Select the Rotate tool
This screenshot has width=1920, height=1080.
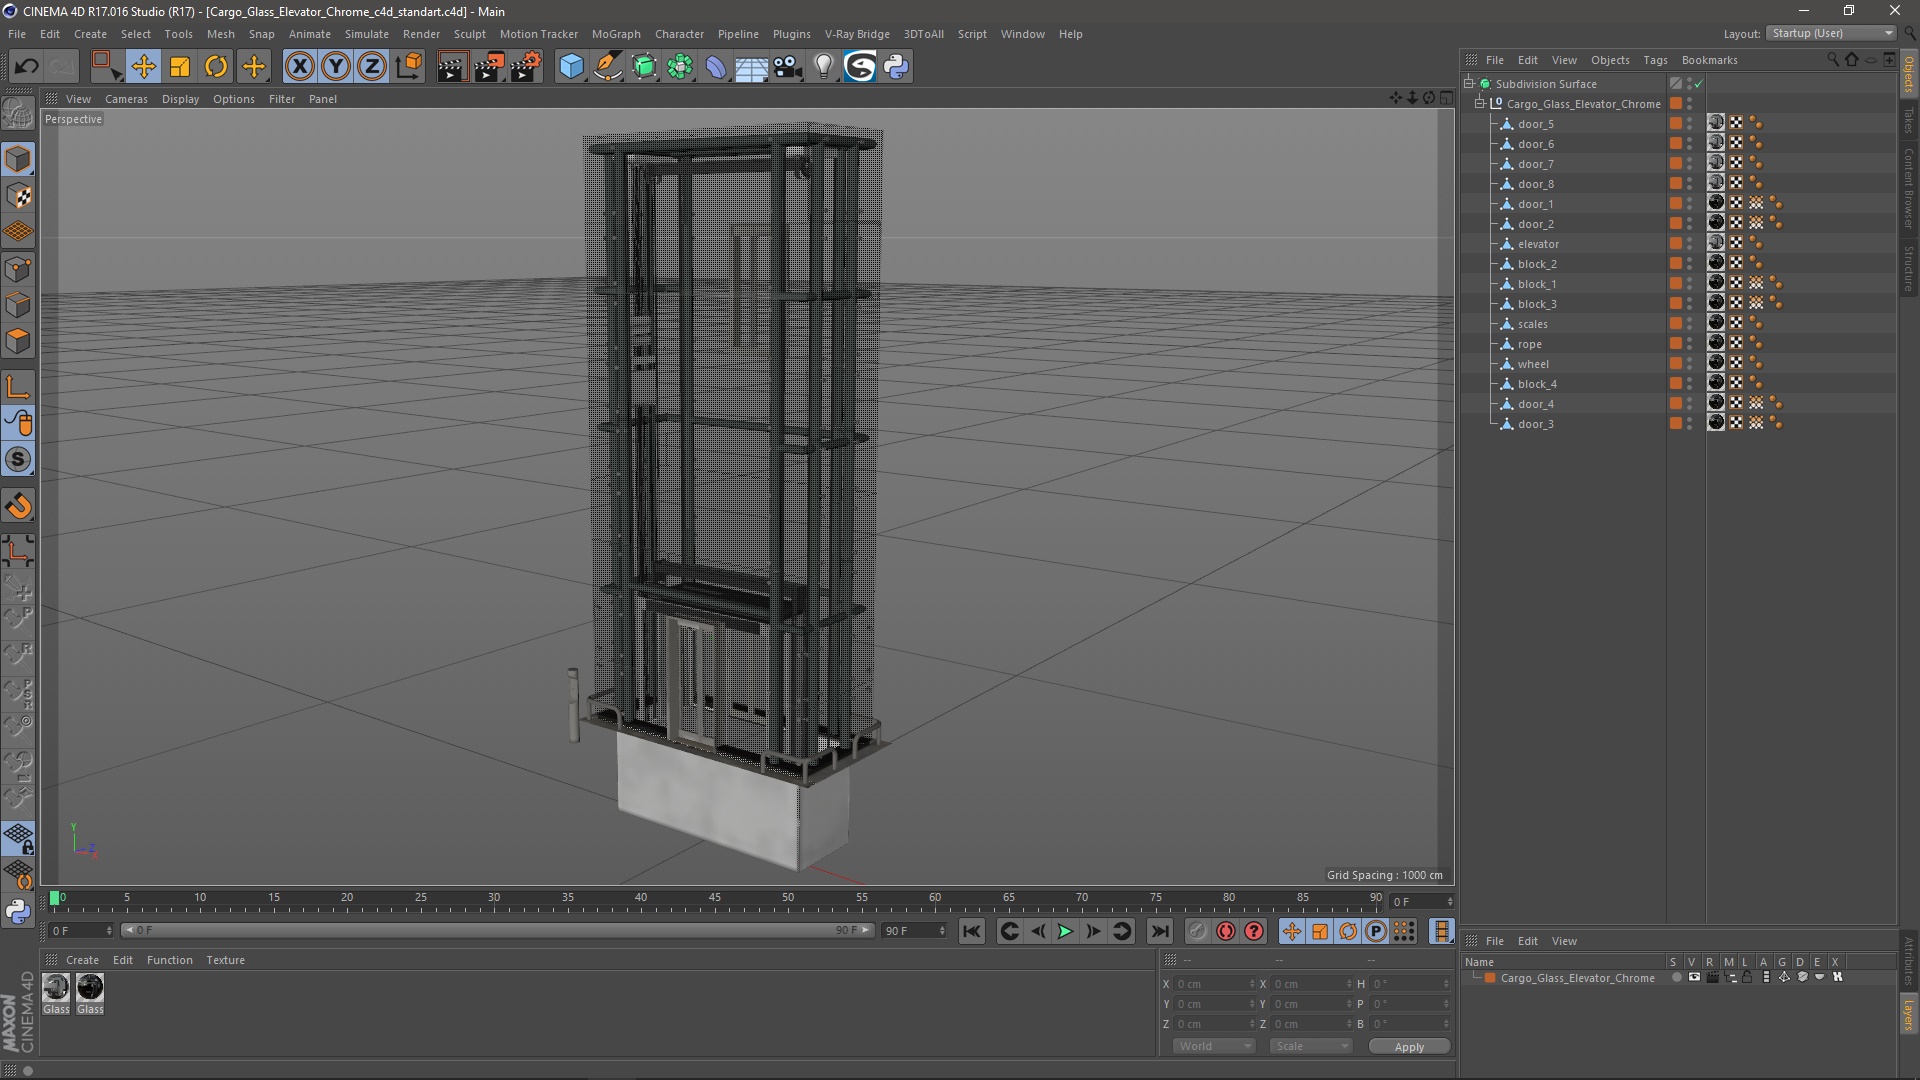pos(216,67)
